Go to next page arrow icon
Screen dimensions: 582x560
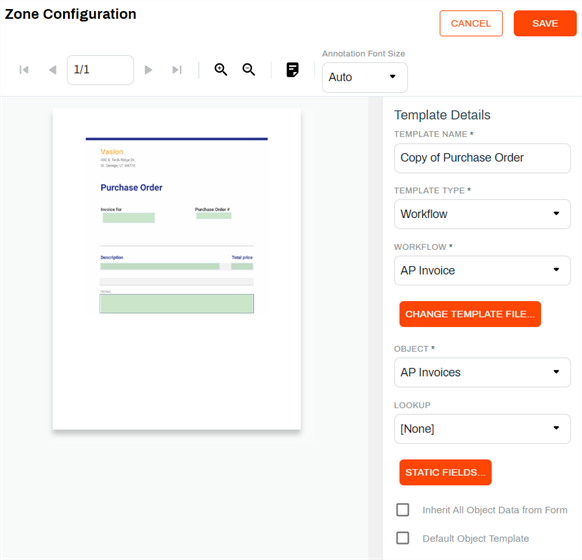[x=148, y=70]
